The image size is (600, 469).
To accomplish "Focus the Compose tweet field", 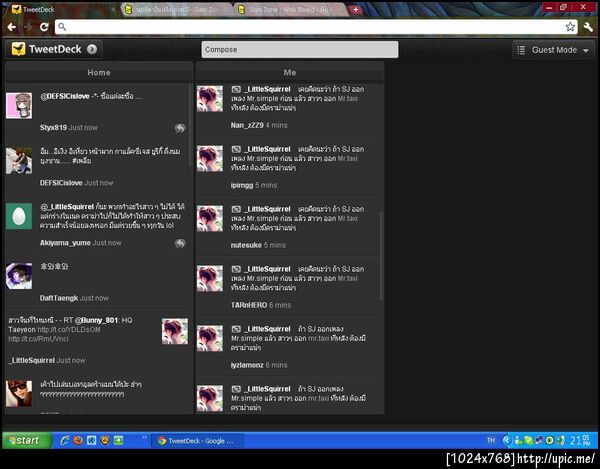I will 300,50.
